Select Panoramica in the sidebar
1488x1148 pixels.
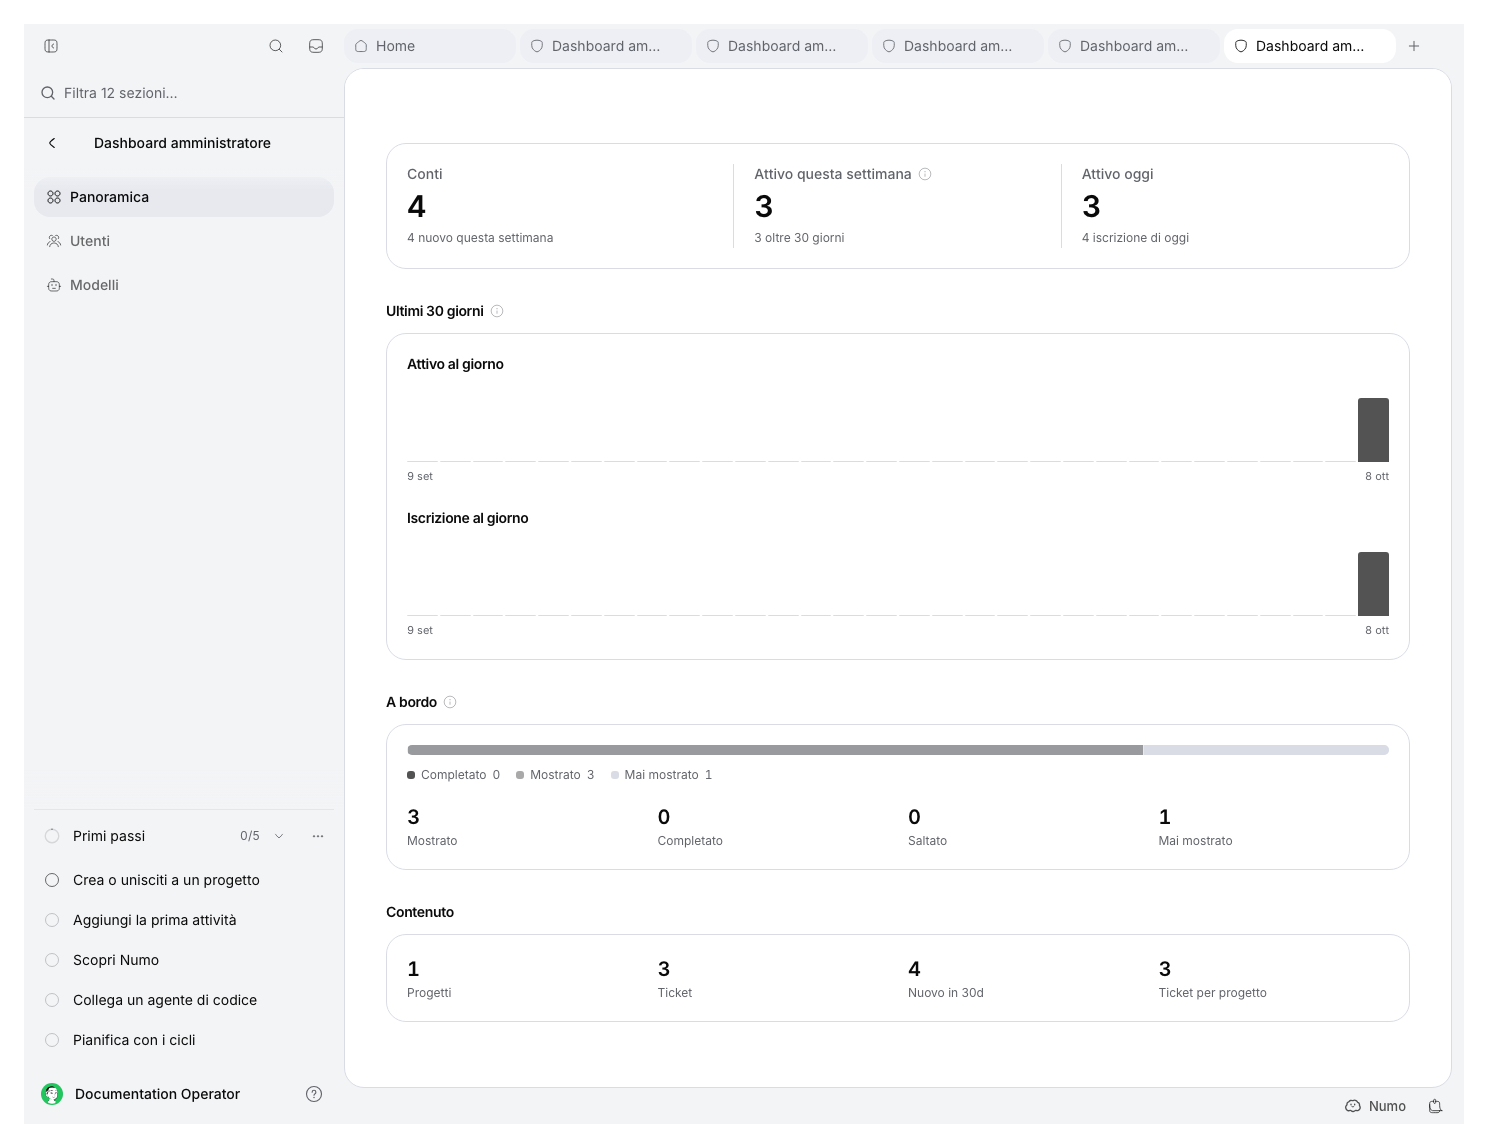[x=184, y=197]
